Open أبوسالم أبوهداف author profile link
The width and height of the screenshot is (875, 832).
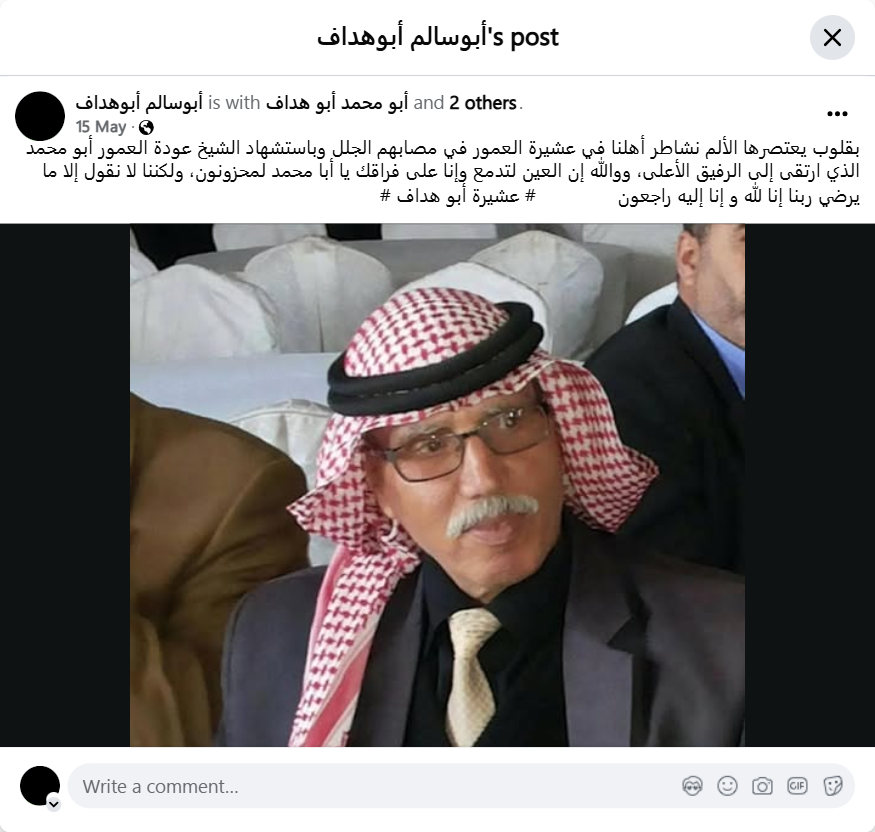tap(139, 103)
